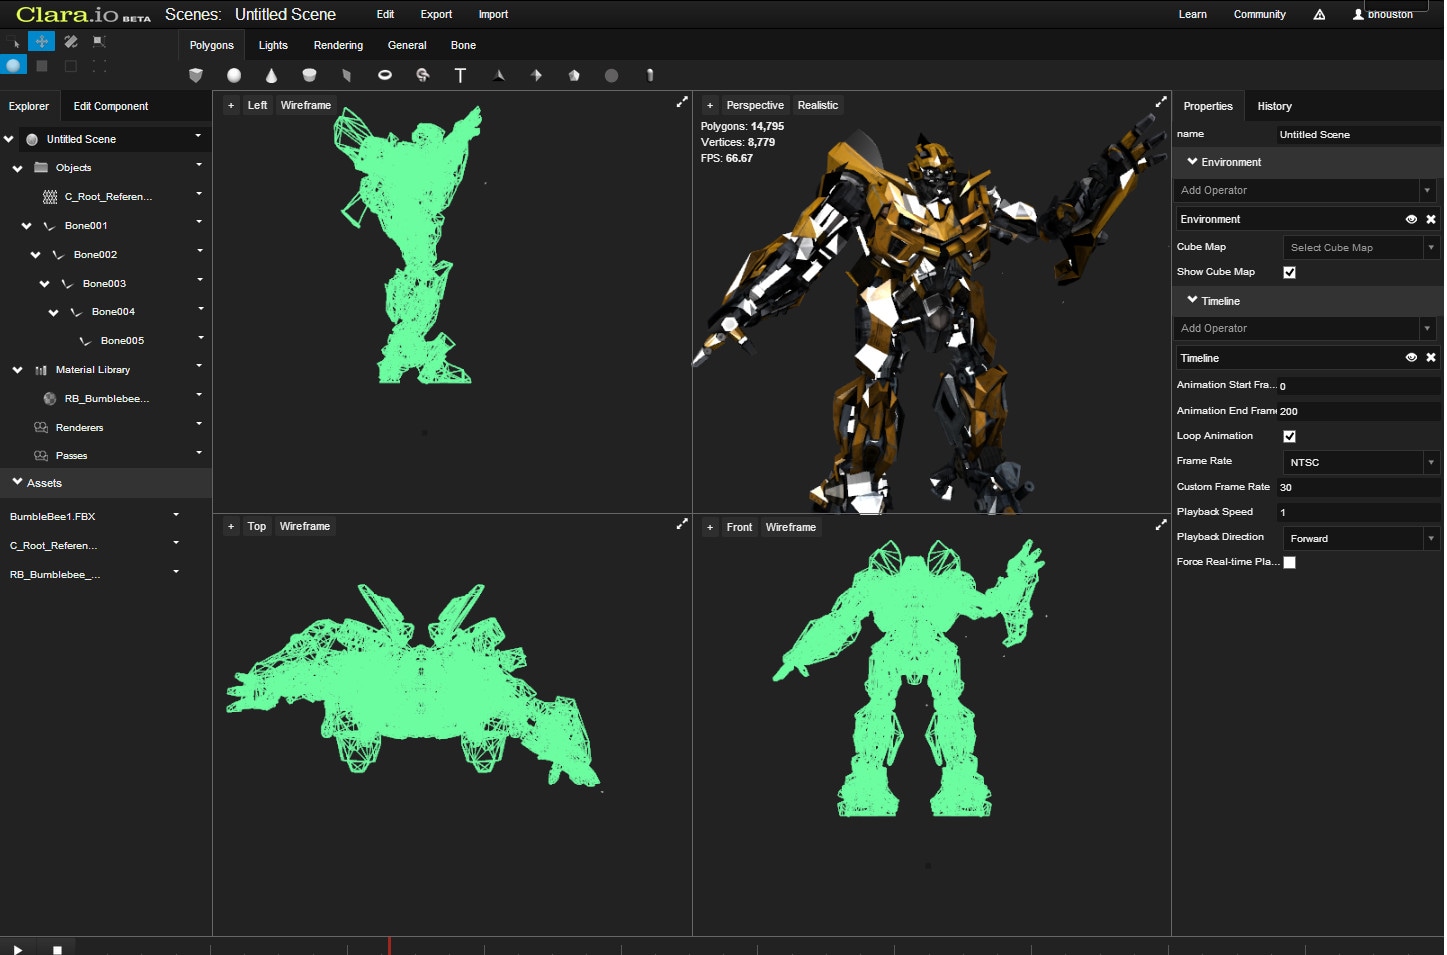Open the Import menu

tap(493, 14)
